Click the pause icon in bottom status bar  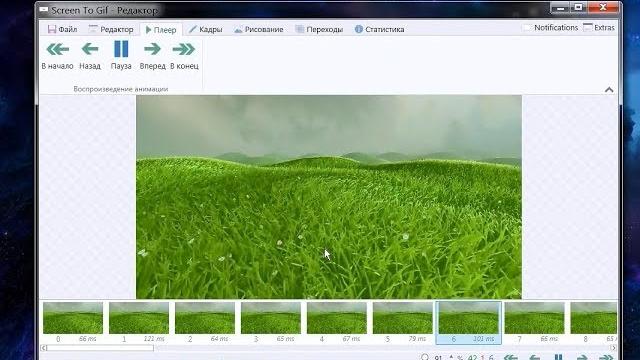click(x=558, y=357)
